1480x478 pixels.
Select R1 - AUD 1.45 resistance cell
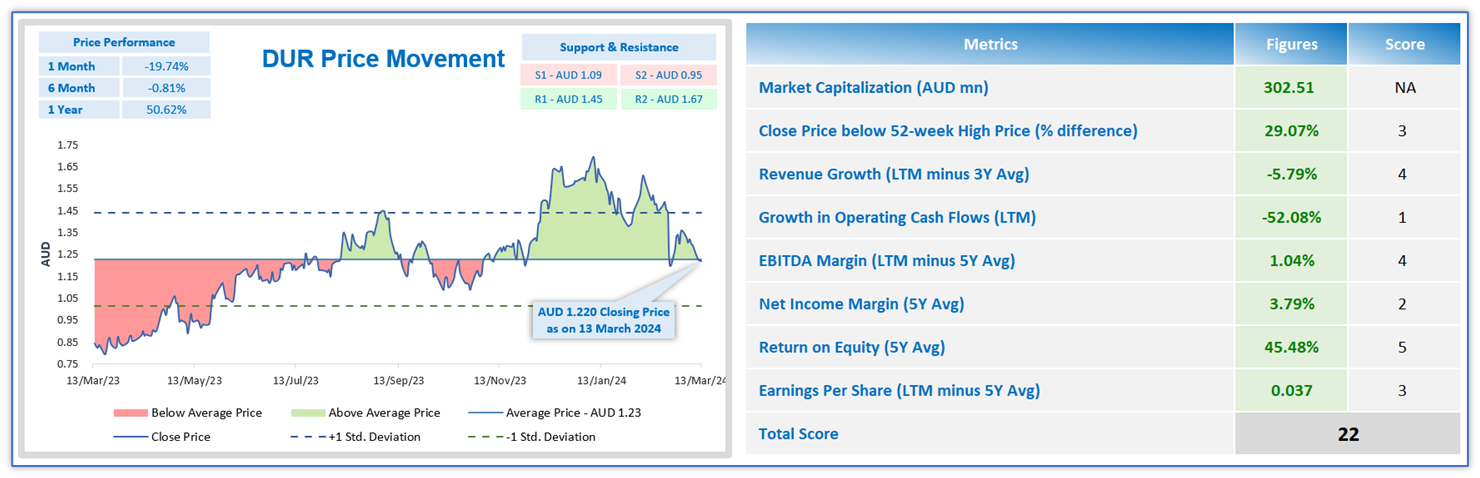[569, 99]
